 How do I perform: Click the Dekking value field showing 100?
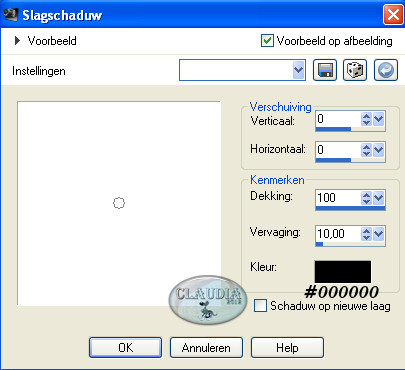tap(338, 198)
